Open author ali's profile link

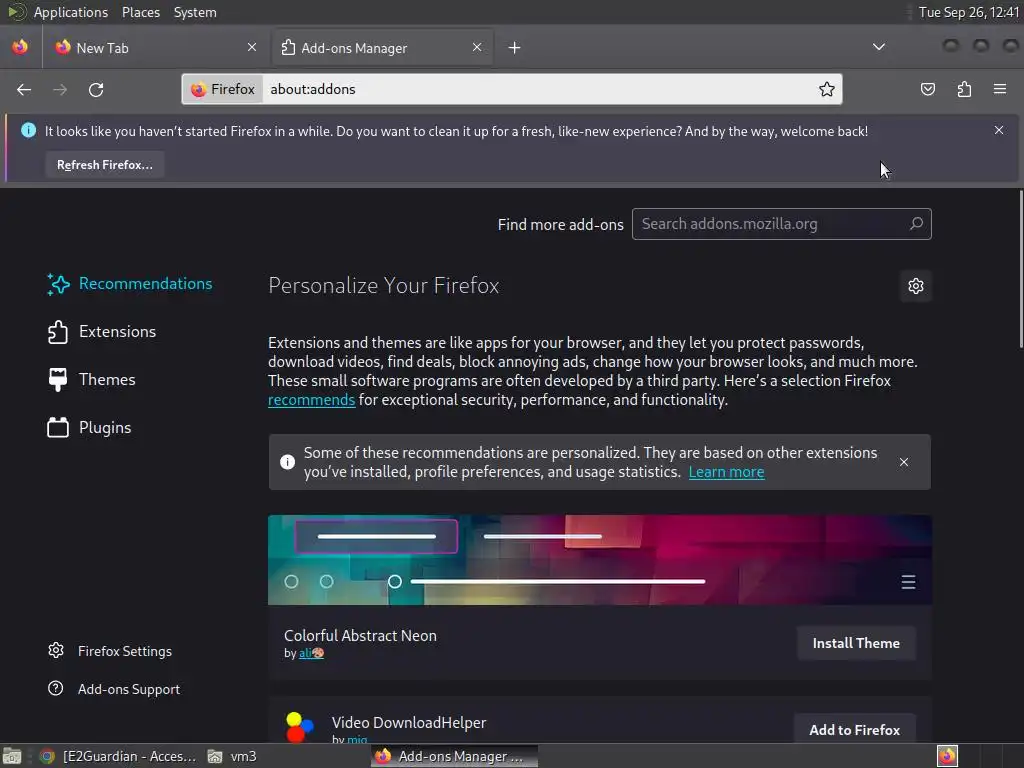[x=311, y=653]
